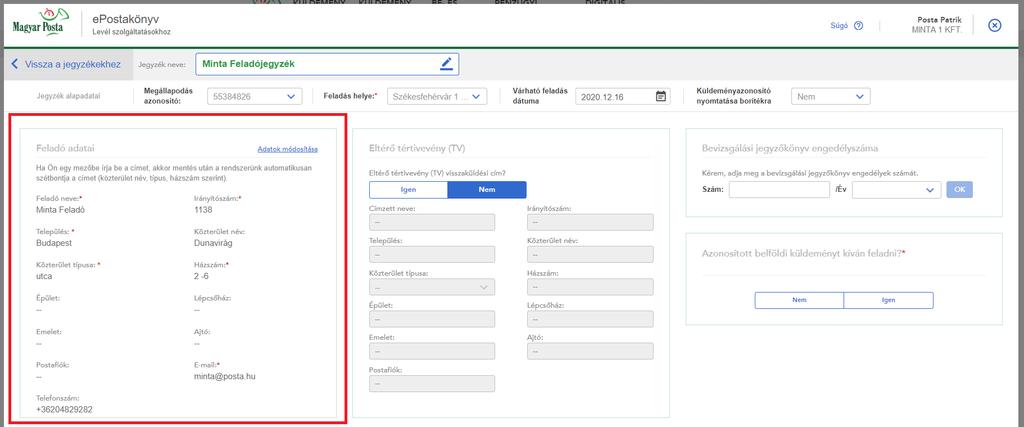Open the TV Közterület típusa dropdown
Image resolution: width=1024 pixels, height=427 pixels.
click(x=432, y=287)
